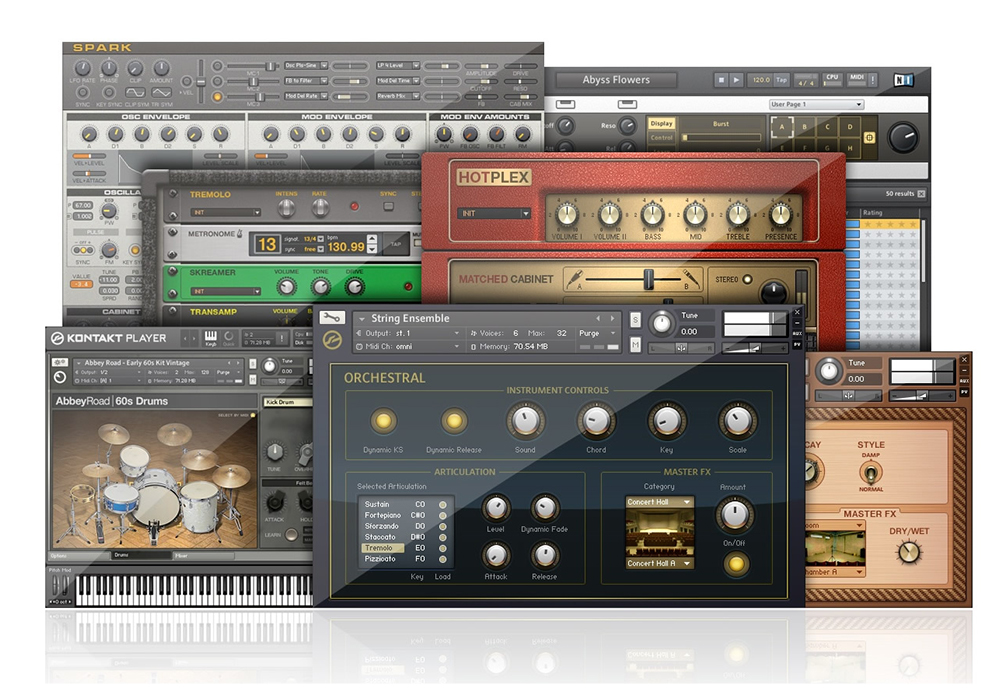Open the Reverb Mix dropdown in Spark
This screenshot has height=698, width=1000.
(x=397, y=96)
